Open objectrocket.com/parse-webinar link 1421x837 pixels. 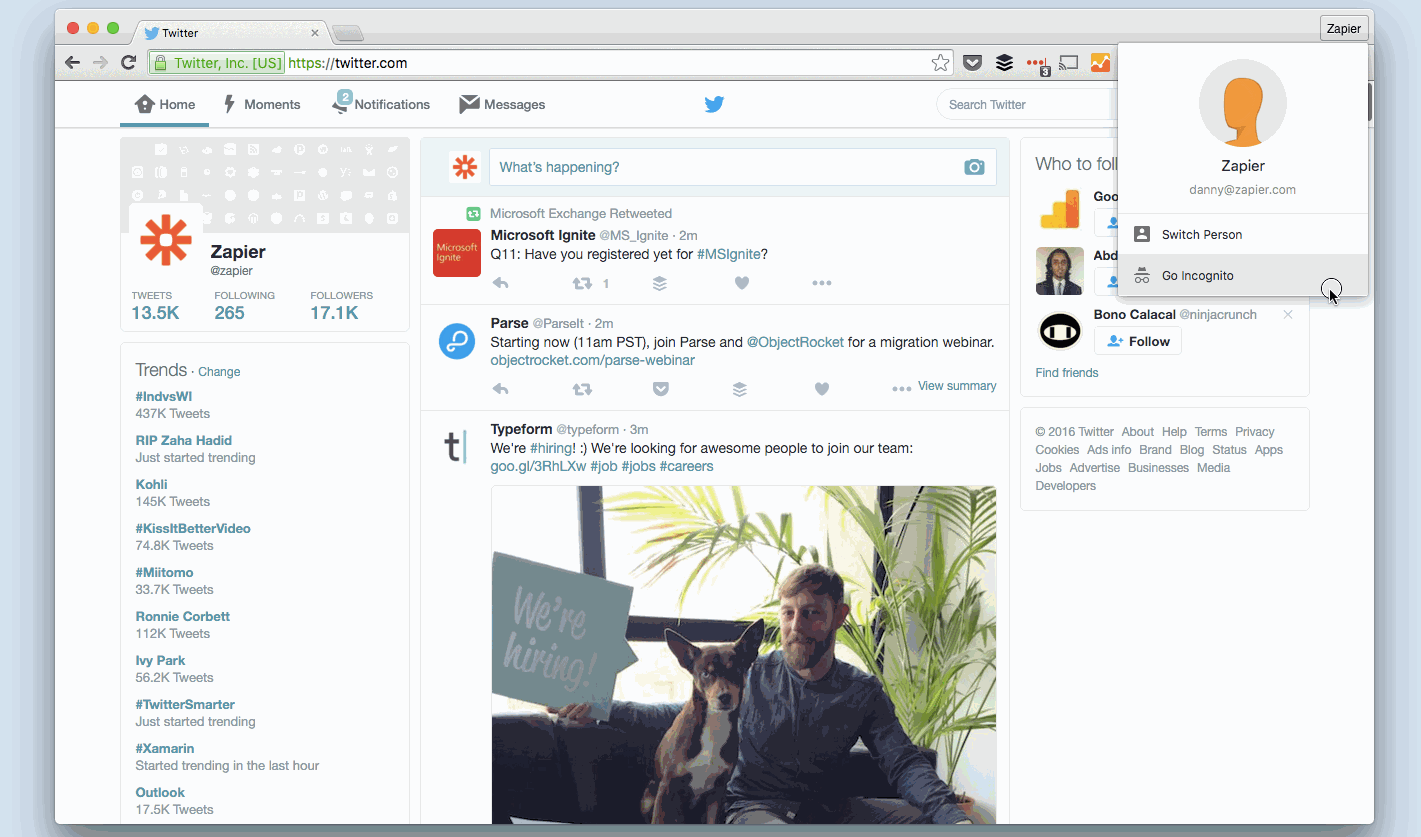[592, 360]
